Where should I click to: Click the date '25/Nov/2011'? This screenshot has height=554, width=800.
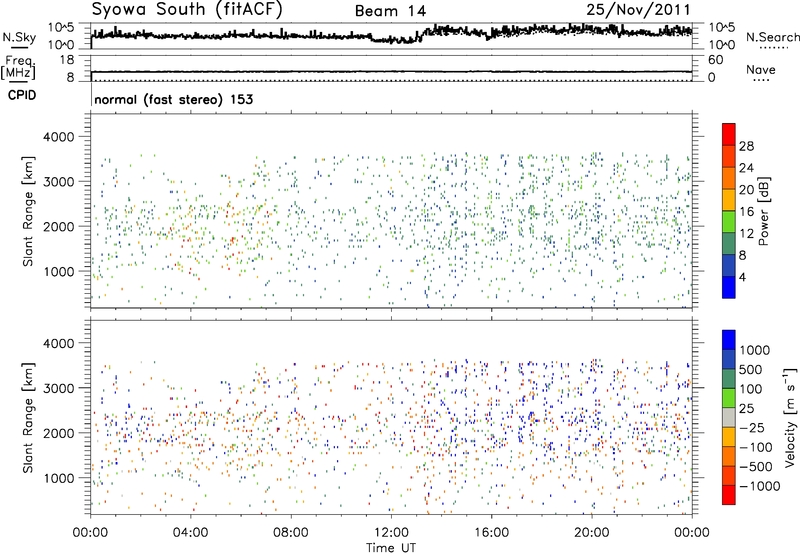pyautogui.click(x=638, y=9)
